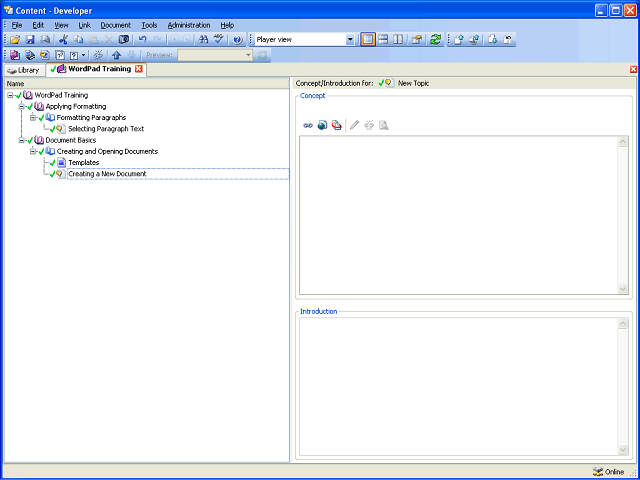Viewport: 640px width, 480px height.
Task: Open the Help menu
Action: [x=227, y=25]
